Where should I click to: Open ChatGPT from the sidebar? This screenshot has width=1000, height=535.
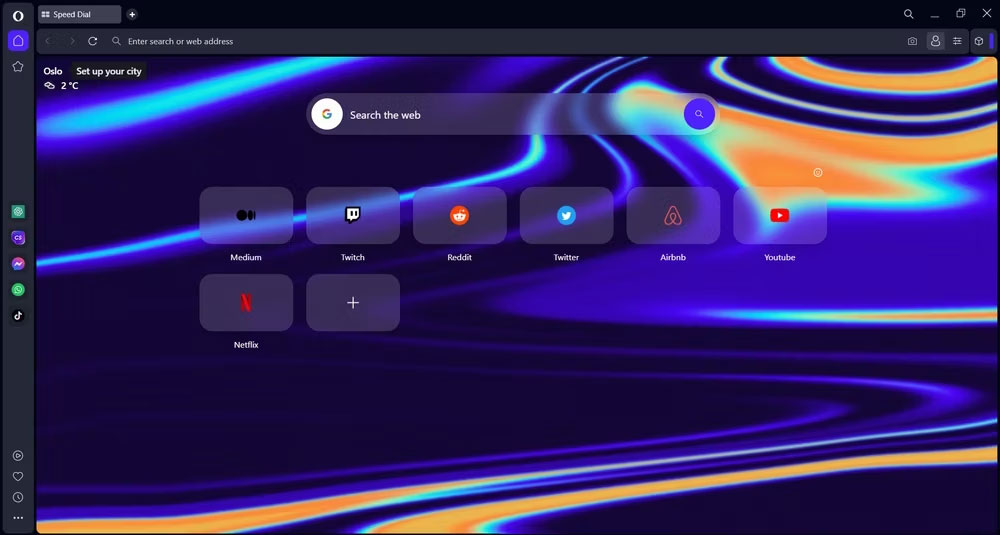coord(18,211)
